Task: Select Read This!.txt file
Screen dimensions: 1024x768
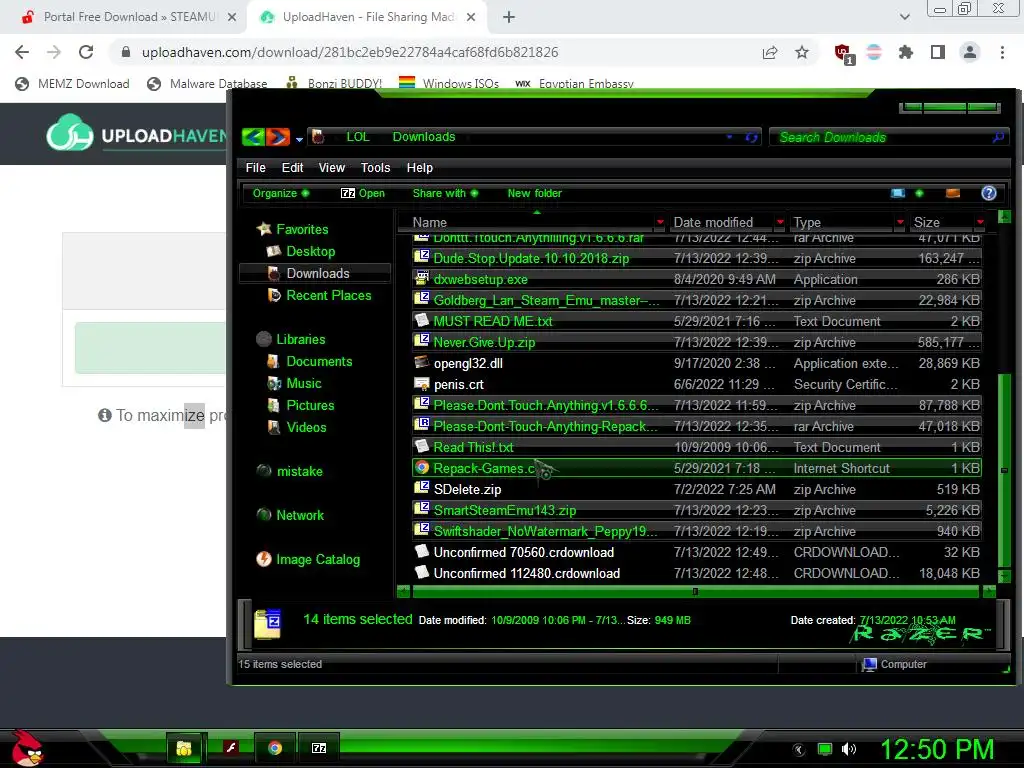Action: 473,447
